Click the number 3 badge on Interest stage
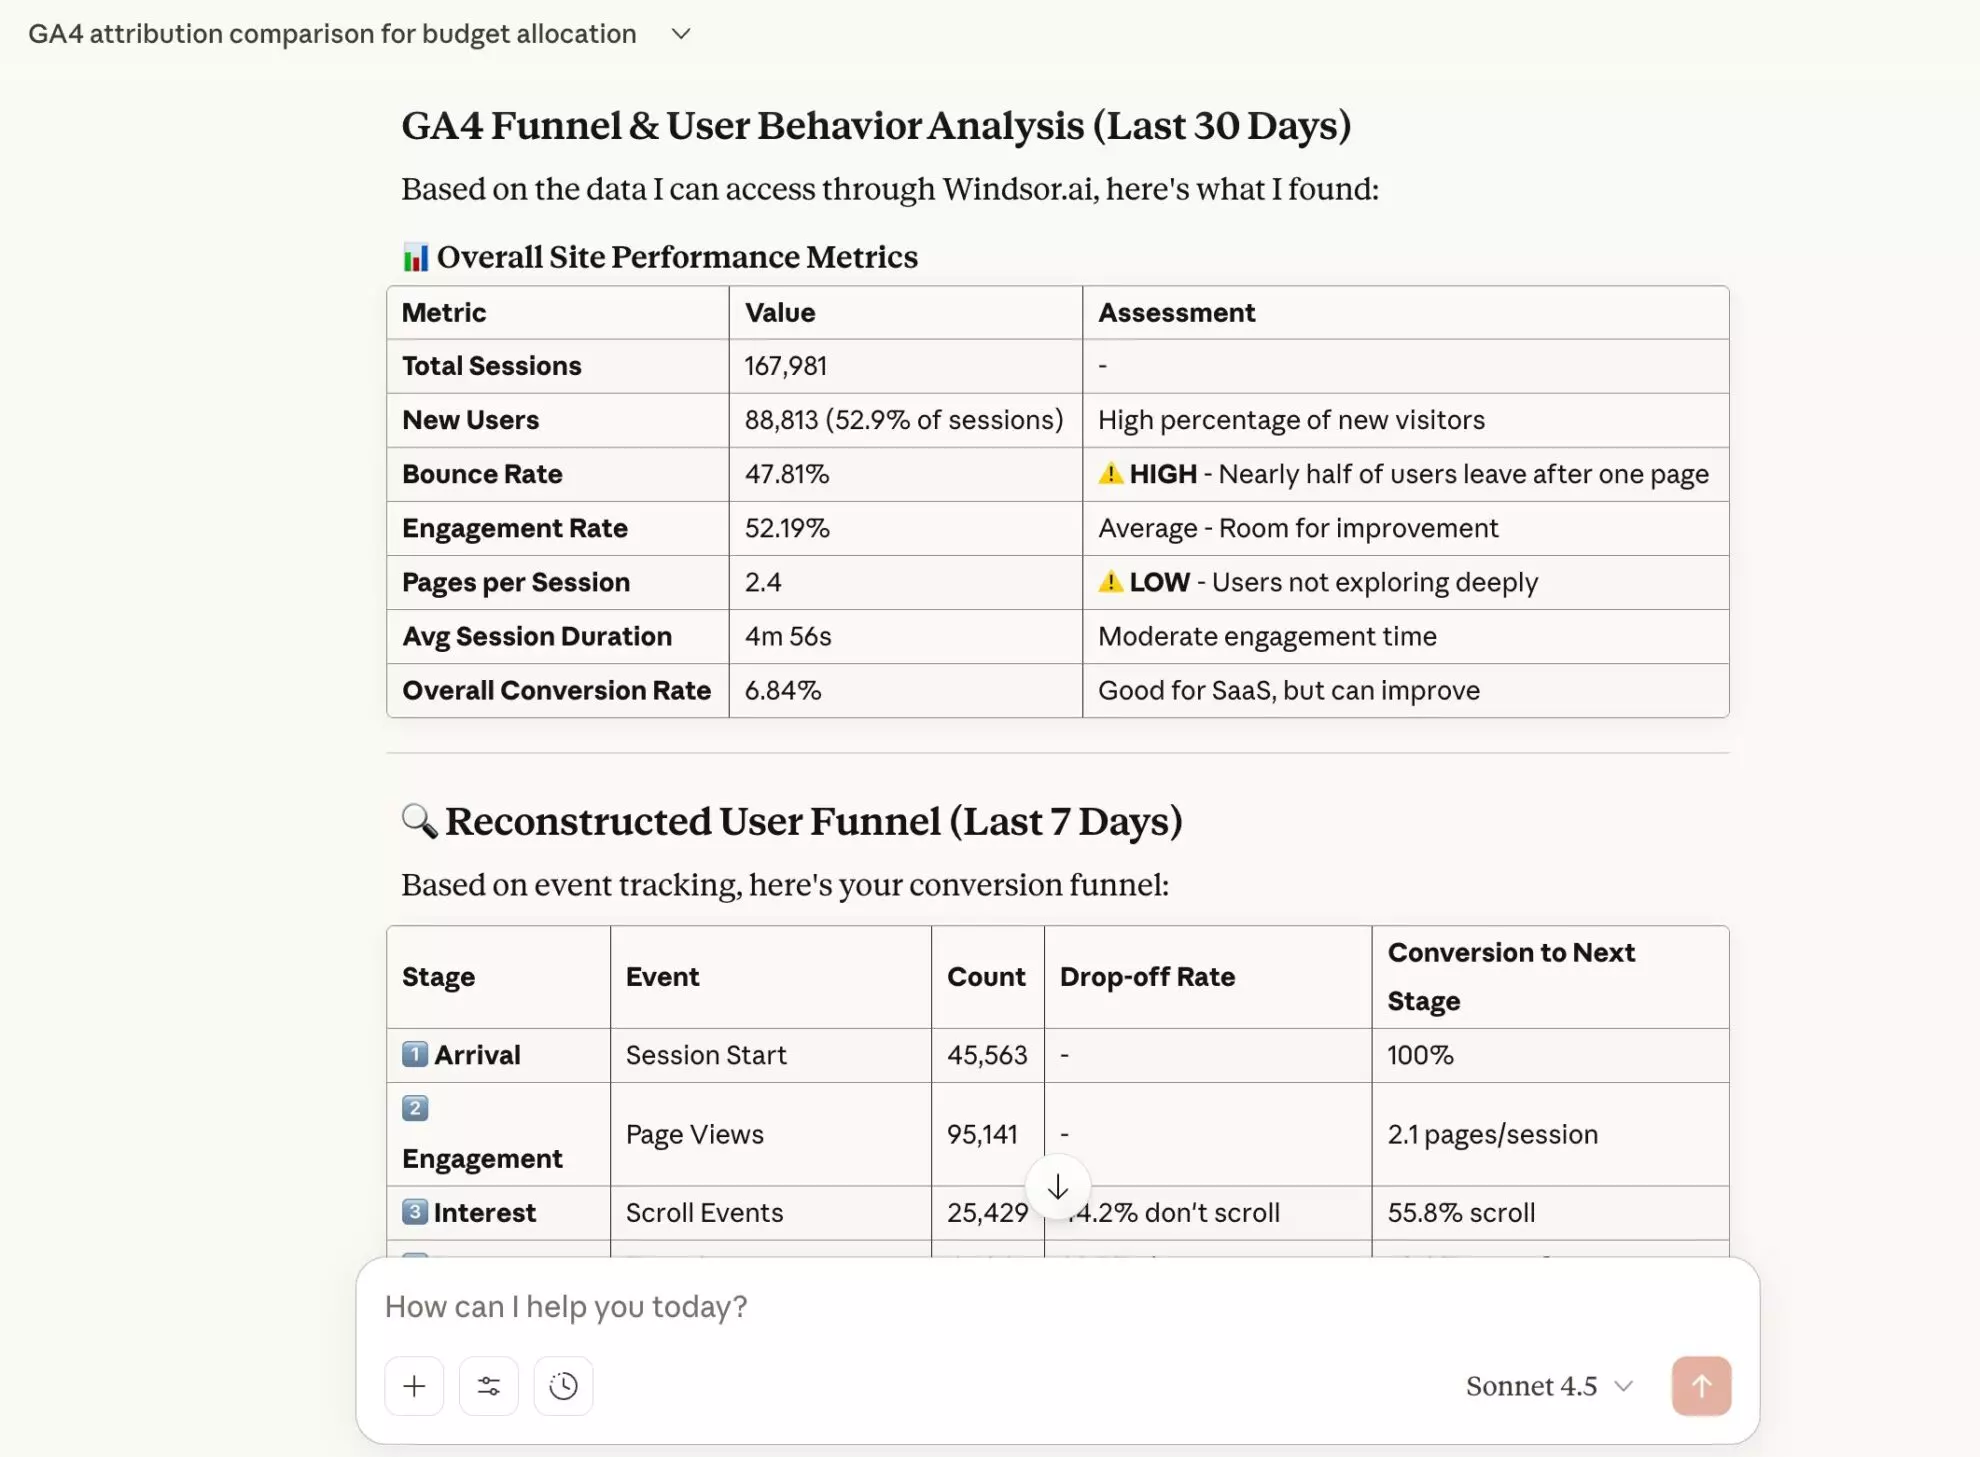The height and width of the screenshot is (1457, 1980). click(x=414, y=1212)
